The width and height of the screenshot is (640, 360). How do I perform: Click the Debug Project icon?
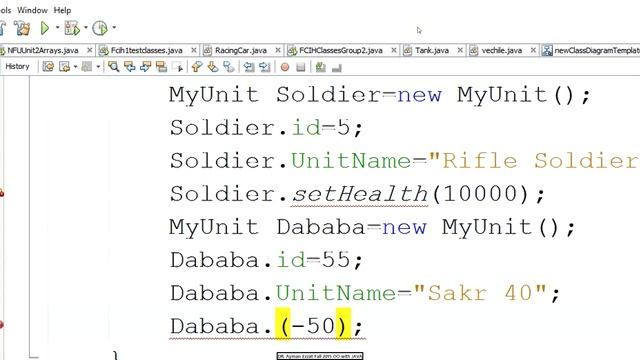click(72, 28)
